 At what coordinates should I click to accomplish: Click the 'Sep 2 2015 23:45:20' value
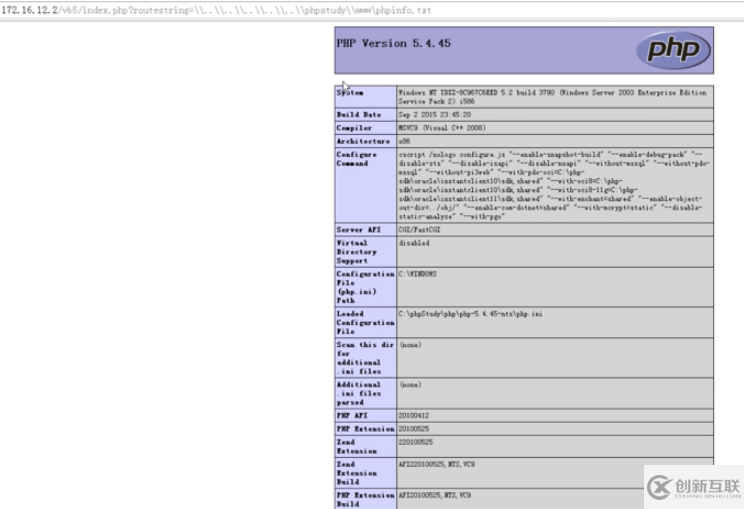(435, 115)
